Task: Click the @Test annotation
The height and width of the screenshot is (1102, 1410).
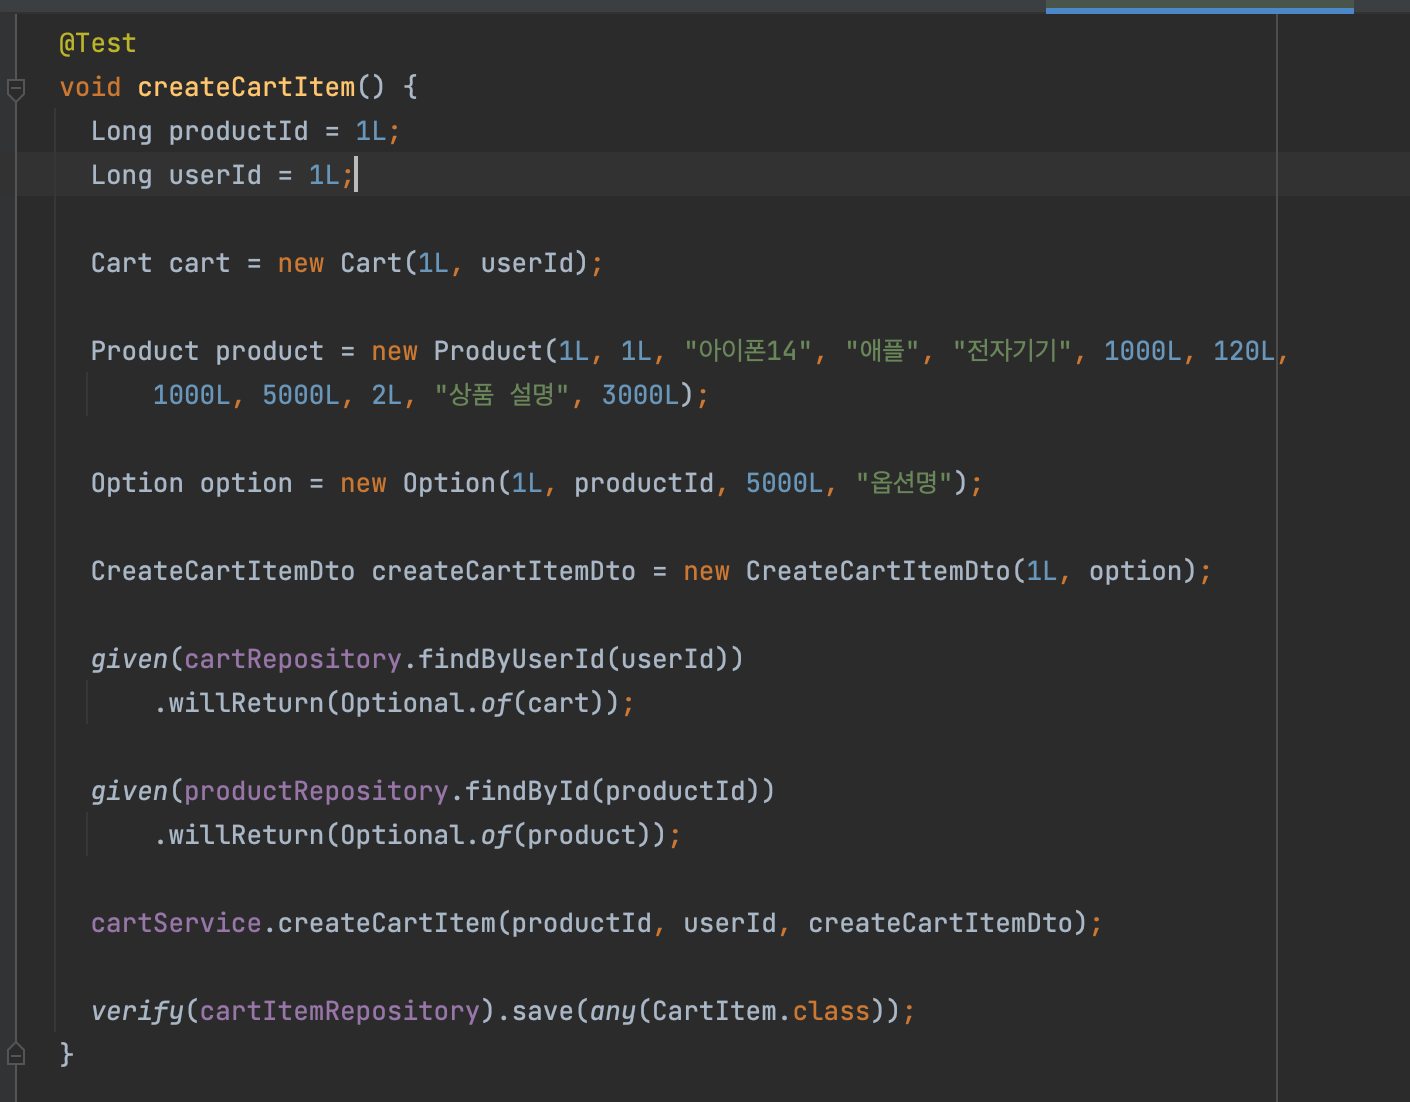Action: click(x=98, y=43)
